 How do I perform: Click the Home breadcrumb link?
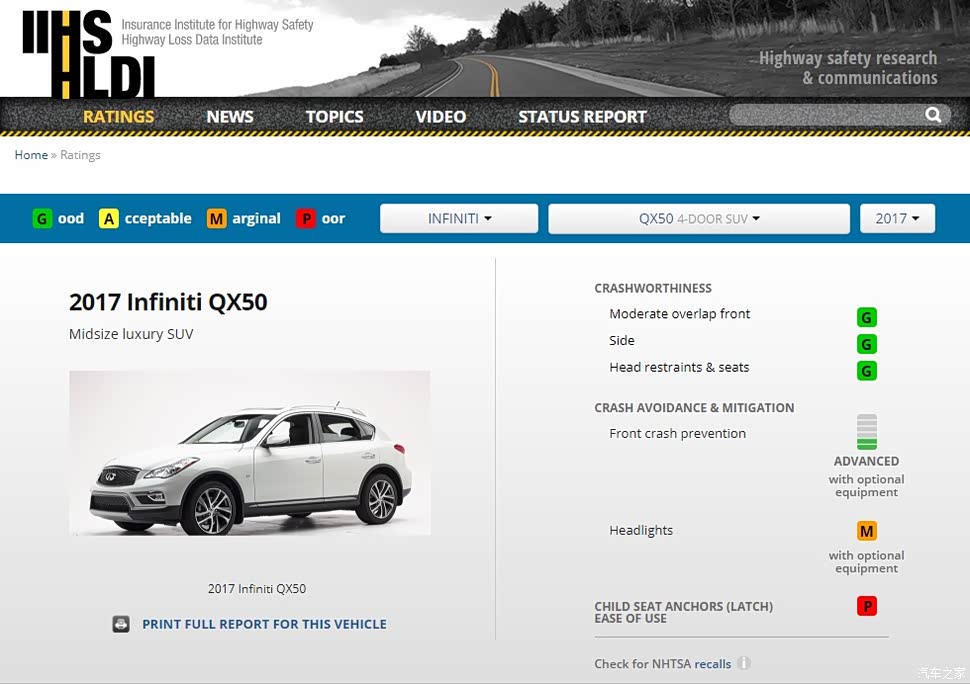click(x=31, y=155)
